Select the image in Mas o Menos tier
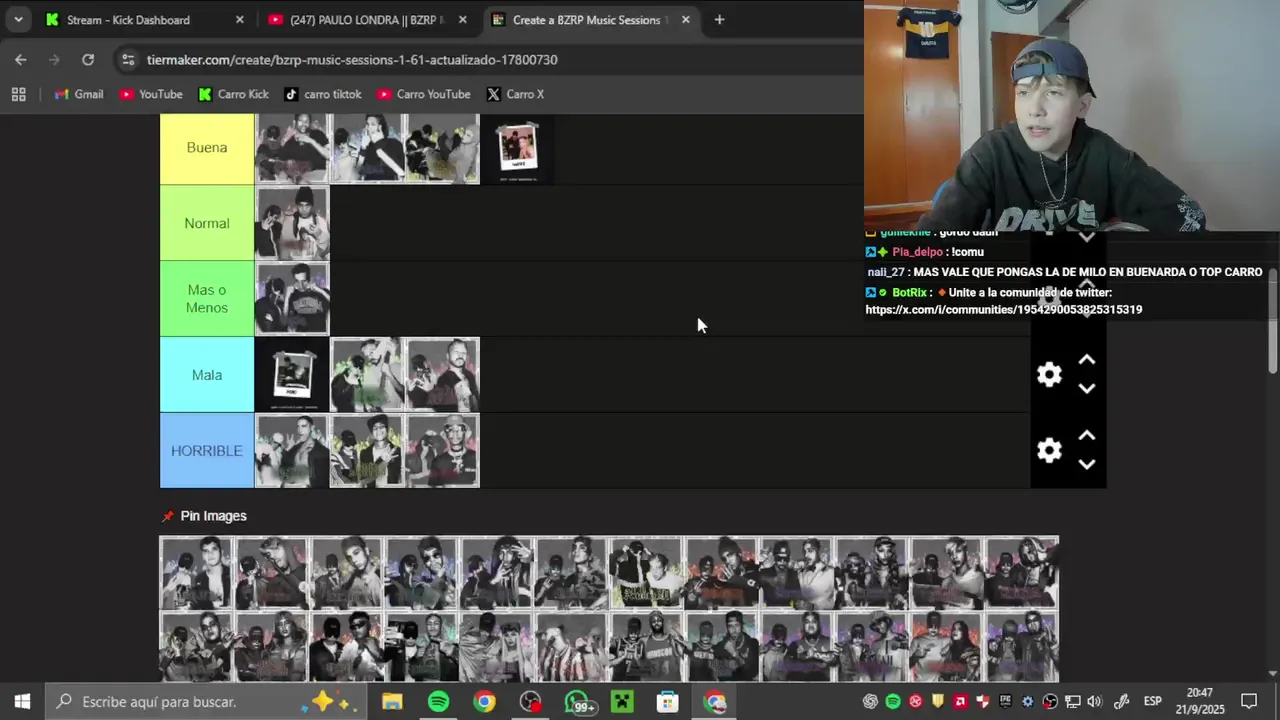 click(x=292, y=299)
